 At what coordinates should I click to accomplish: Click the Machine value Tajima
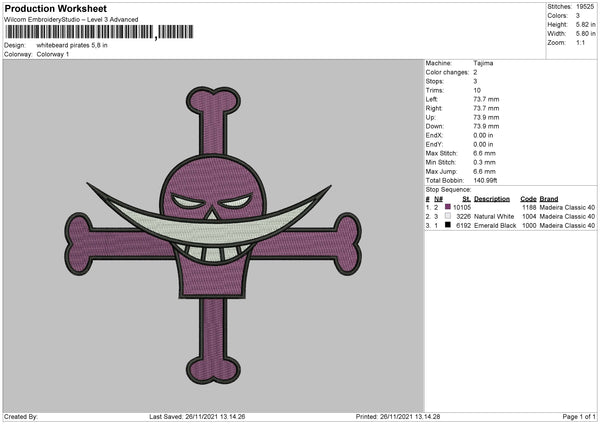[483, 63]
